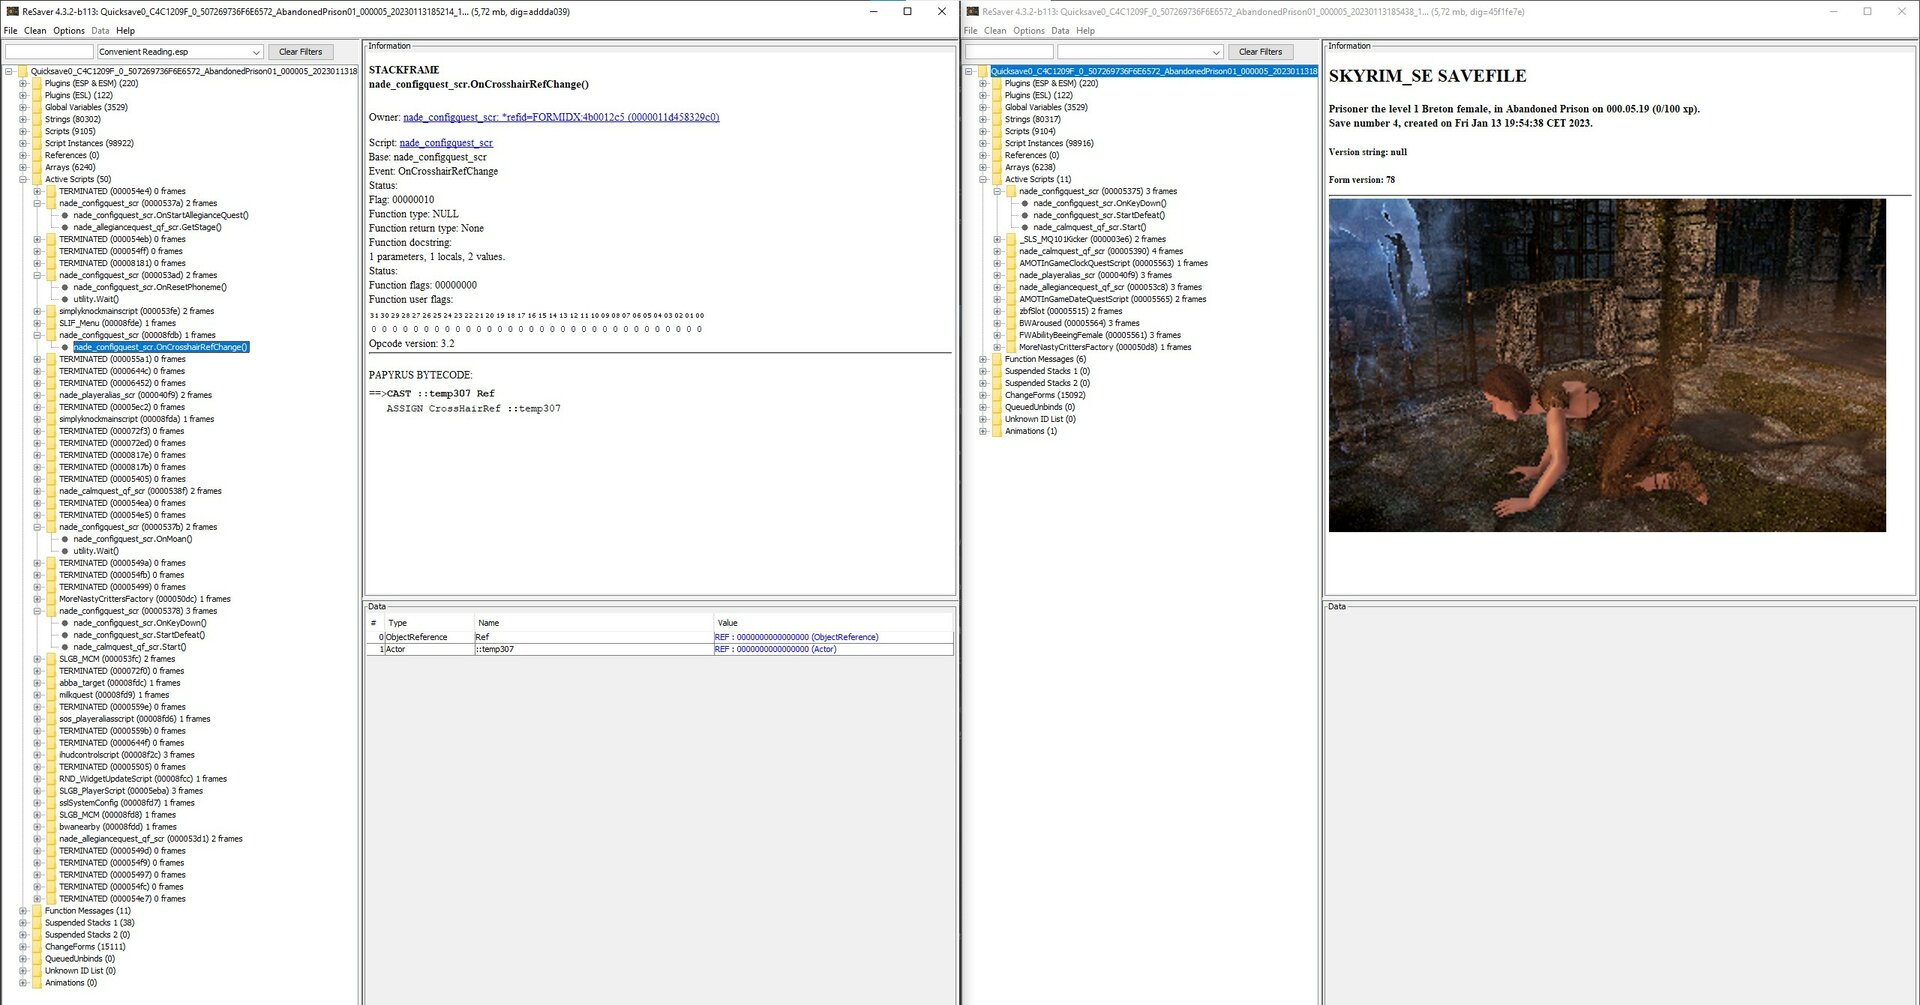The image size is (1920, 1005).
Task: Click Clear Filters in right ReSaver window
Action: 1260,52
